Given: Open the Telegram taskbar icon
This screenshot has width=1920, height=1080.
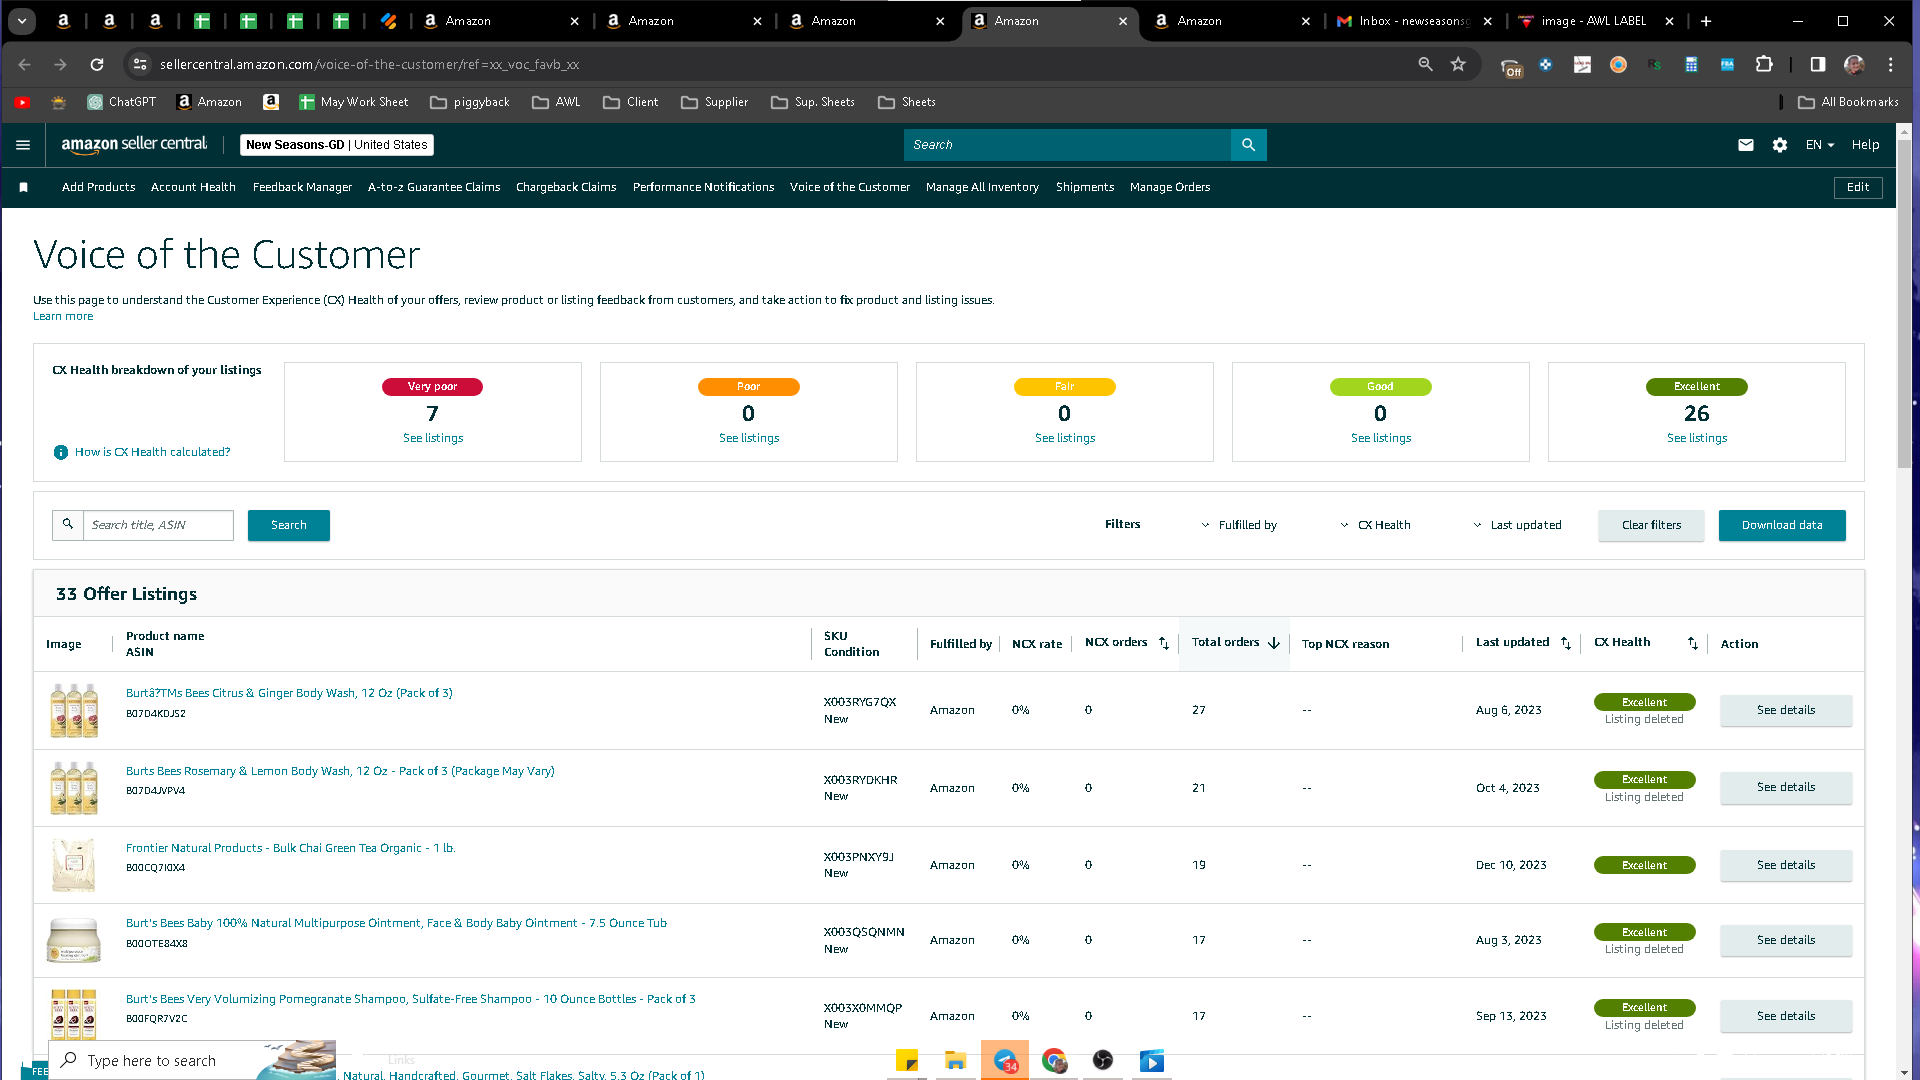Looking at the screenshot, I should point(1005,1061).
